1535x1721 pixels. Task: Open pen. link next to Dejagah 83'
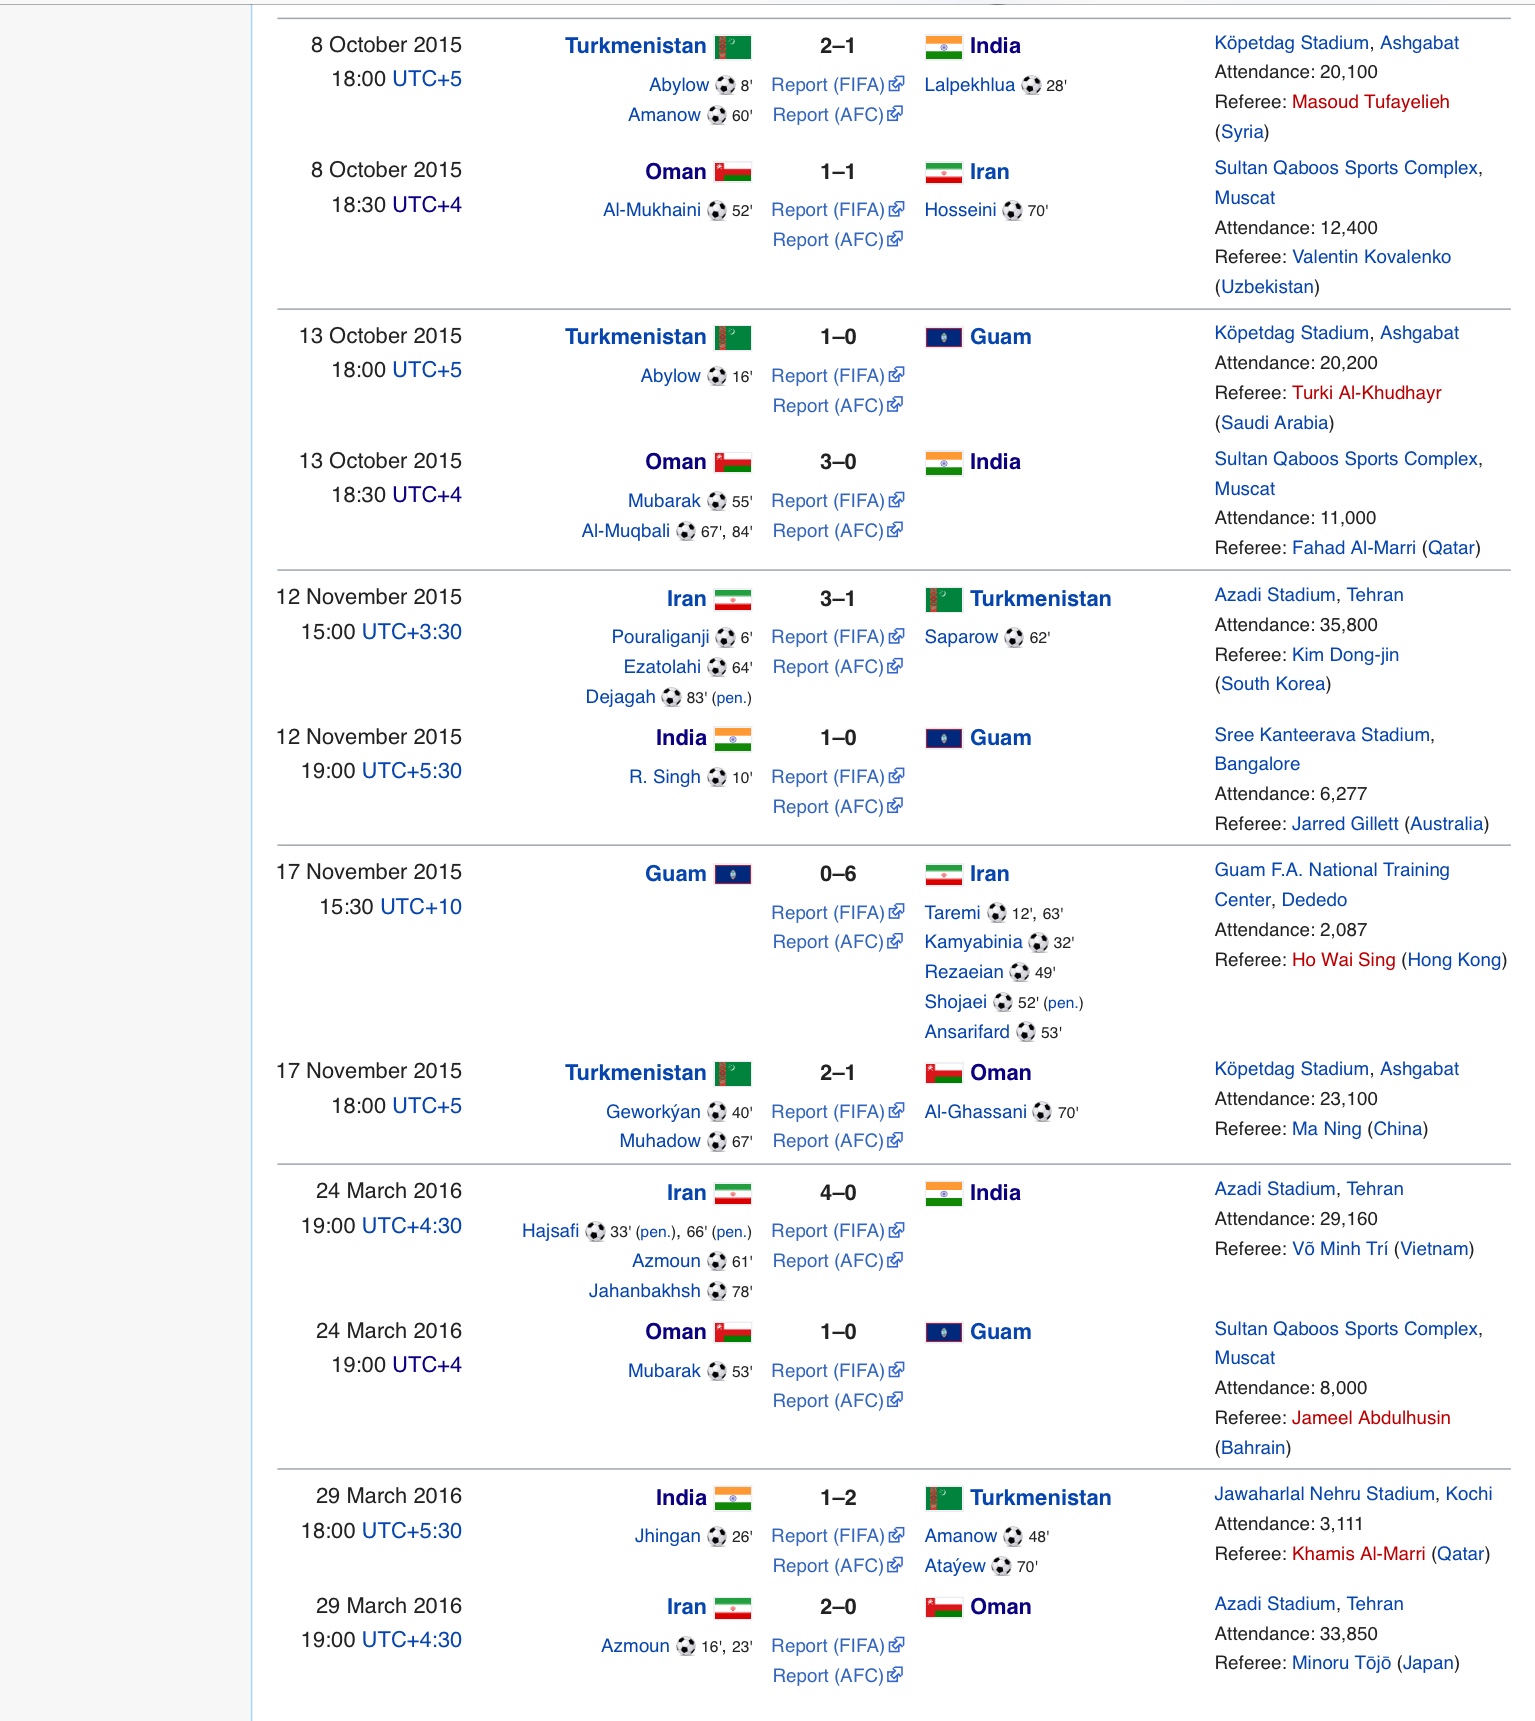(731, 698)
